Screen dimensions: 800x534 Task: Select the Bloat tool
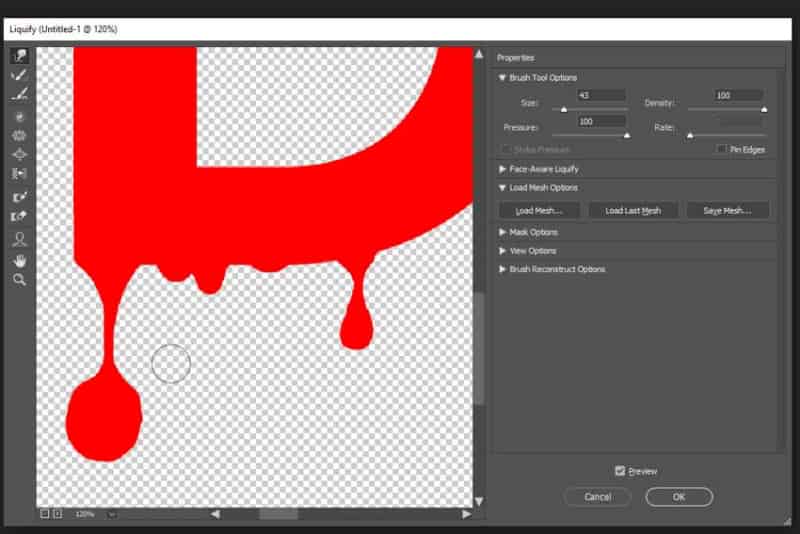[x=19, y=155]
